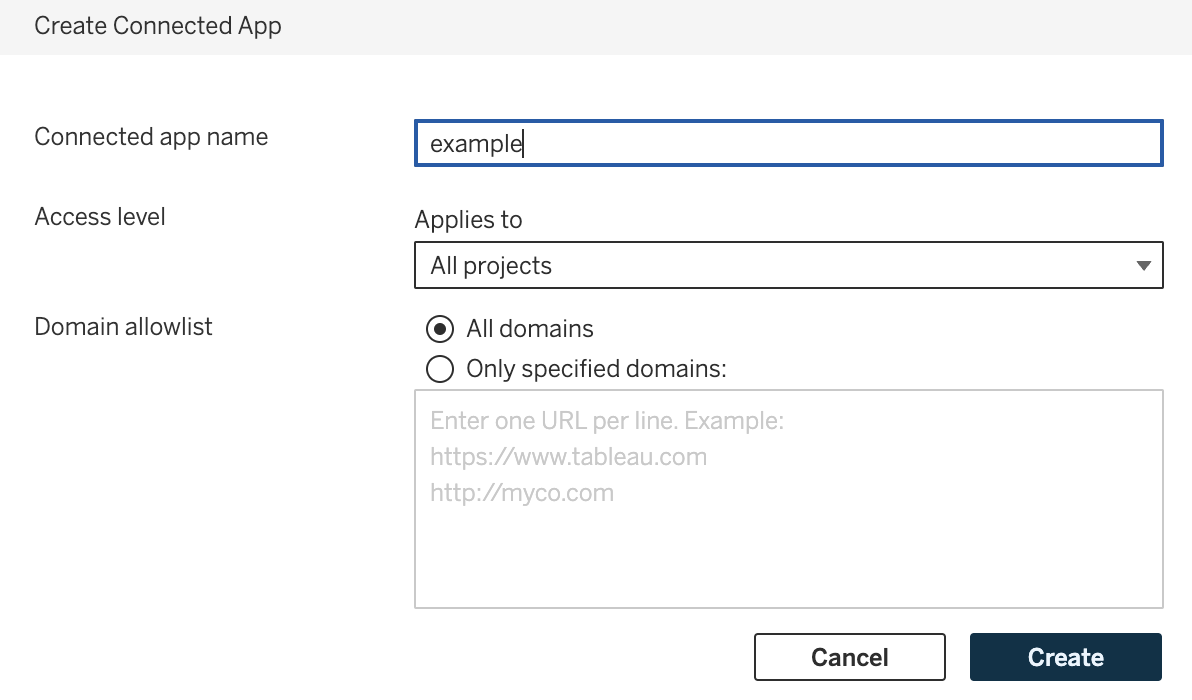Click the "All domains" option label text
1192x700 pixels.
click(530, 329)
